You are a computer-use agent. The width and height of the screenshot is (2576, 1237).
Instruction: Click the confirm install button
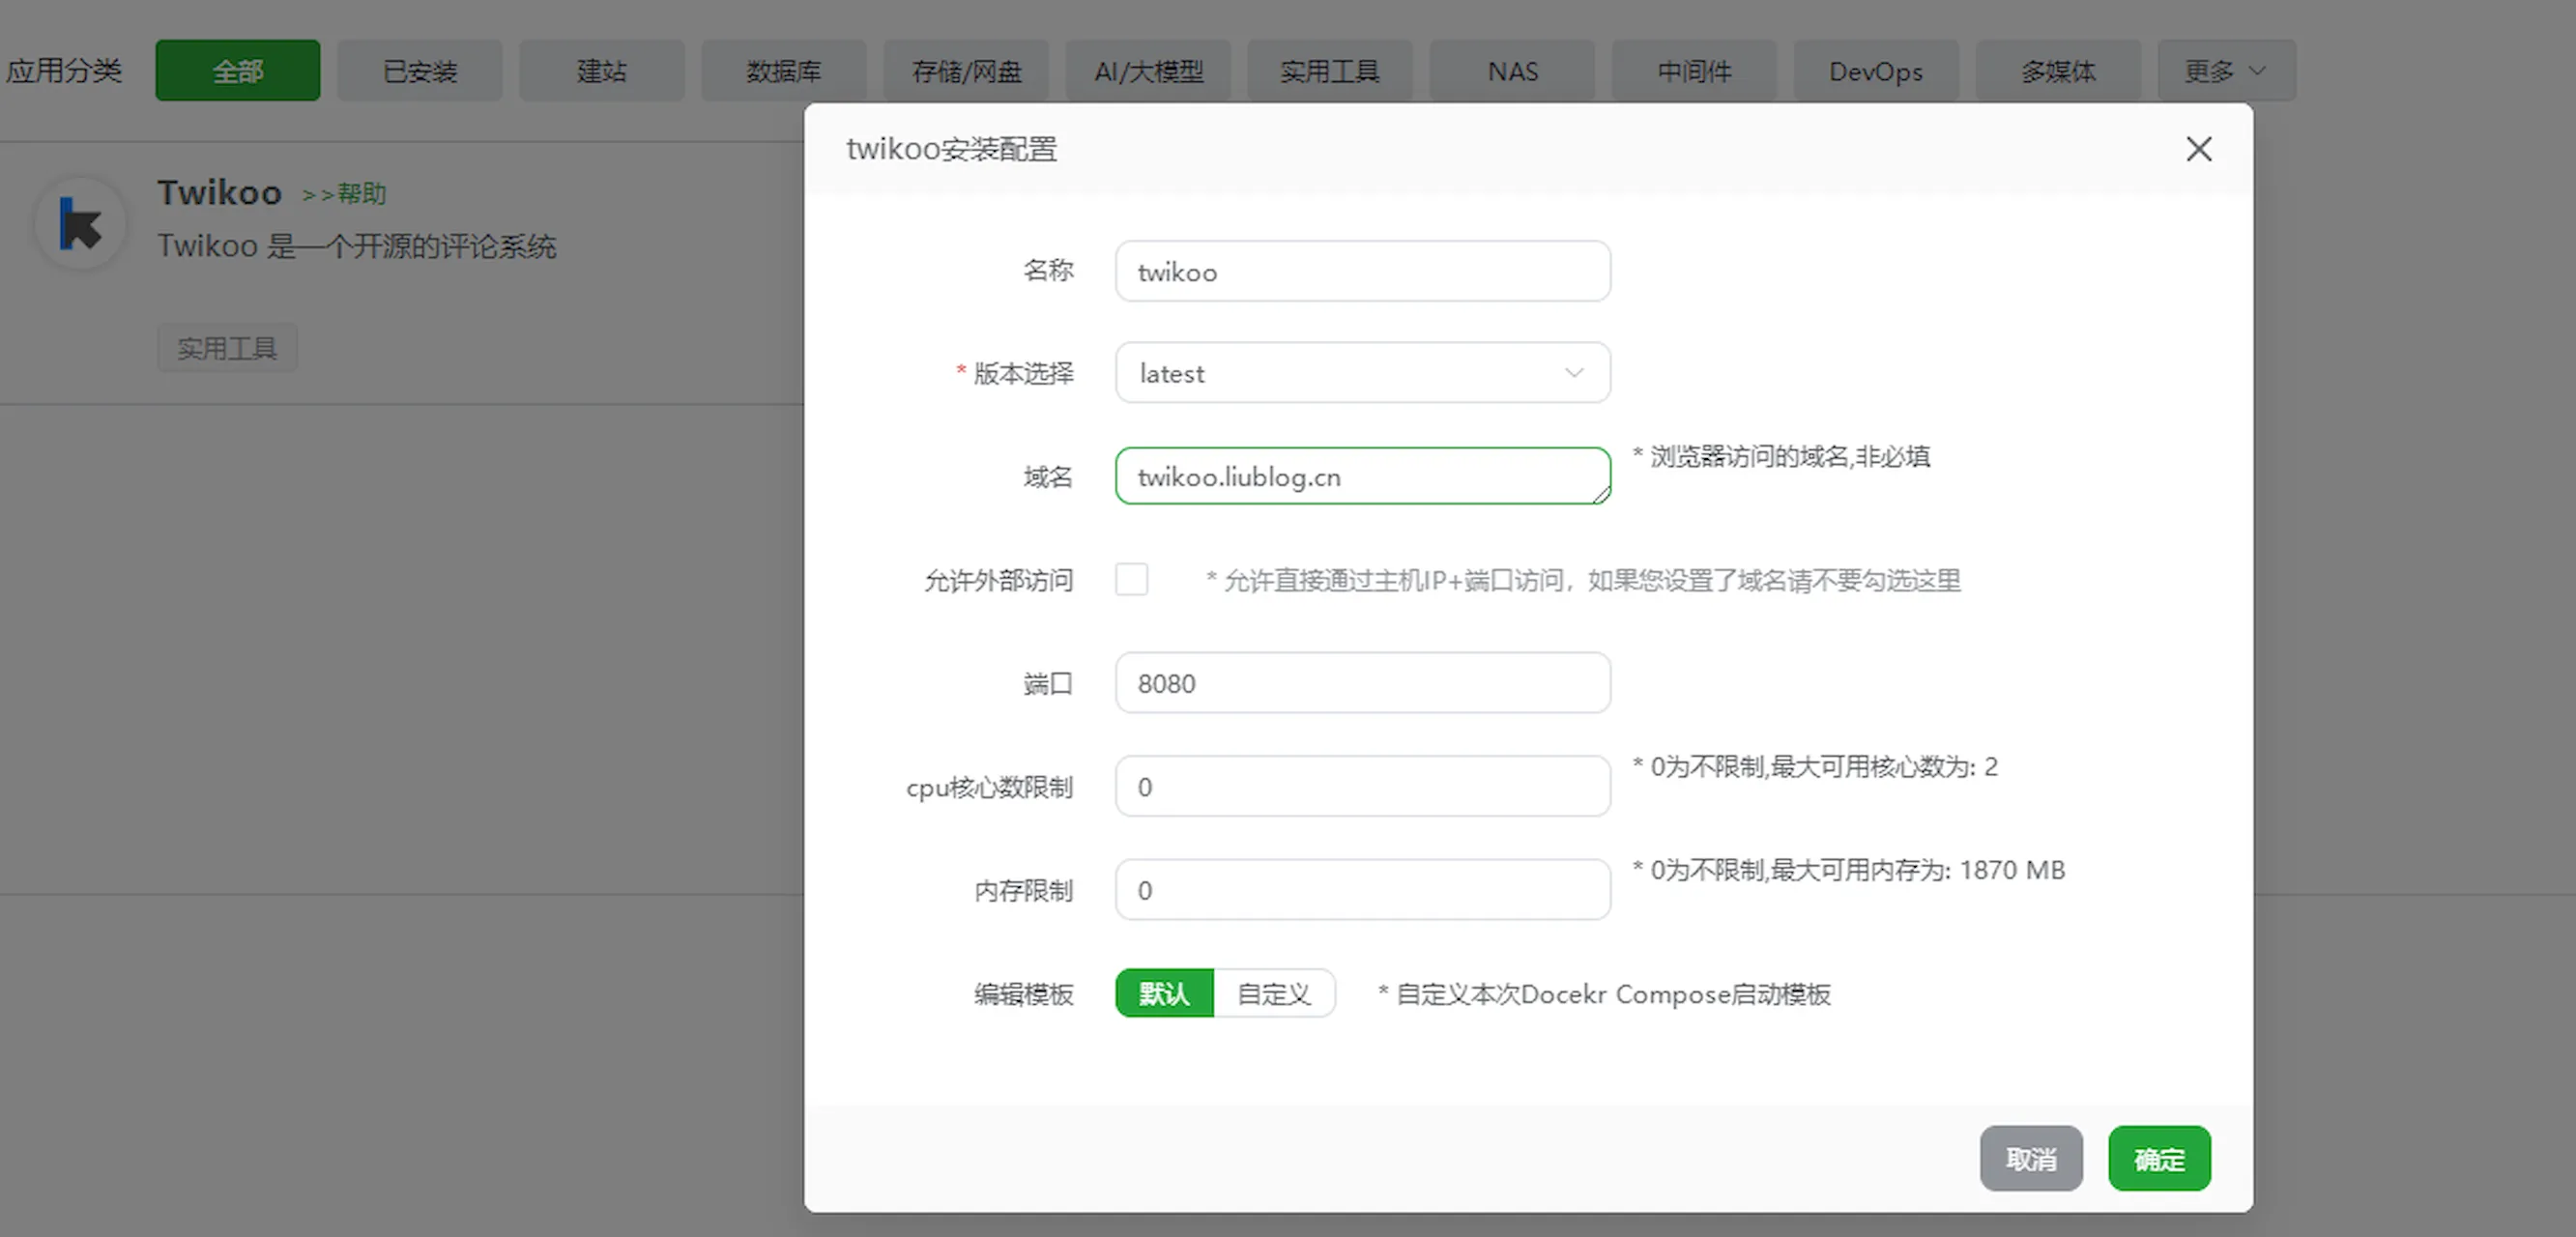click(x=2158, y=1158)
